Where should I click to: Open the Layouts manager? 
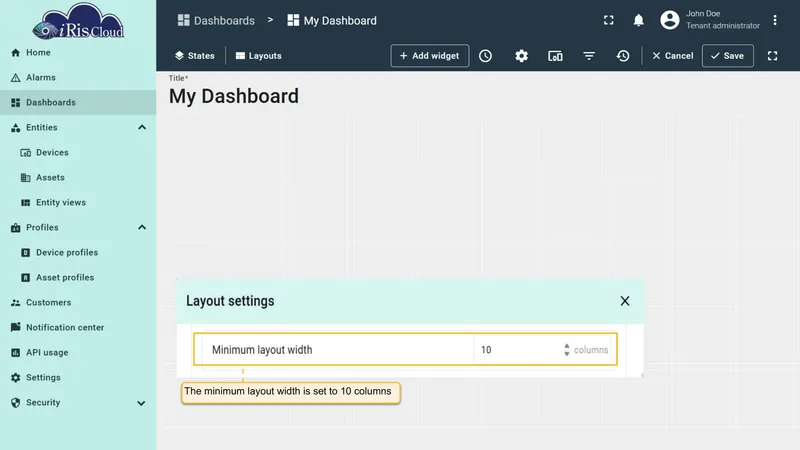coord(259,56)
